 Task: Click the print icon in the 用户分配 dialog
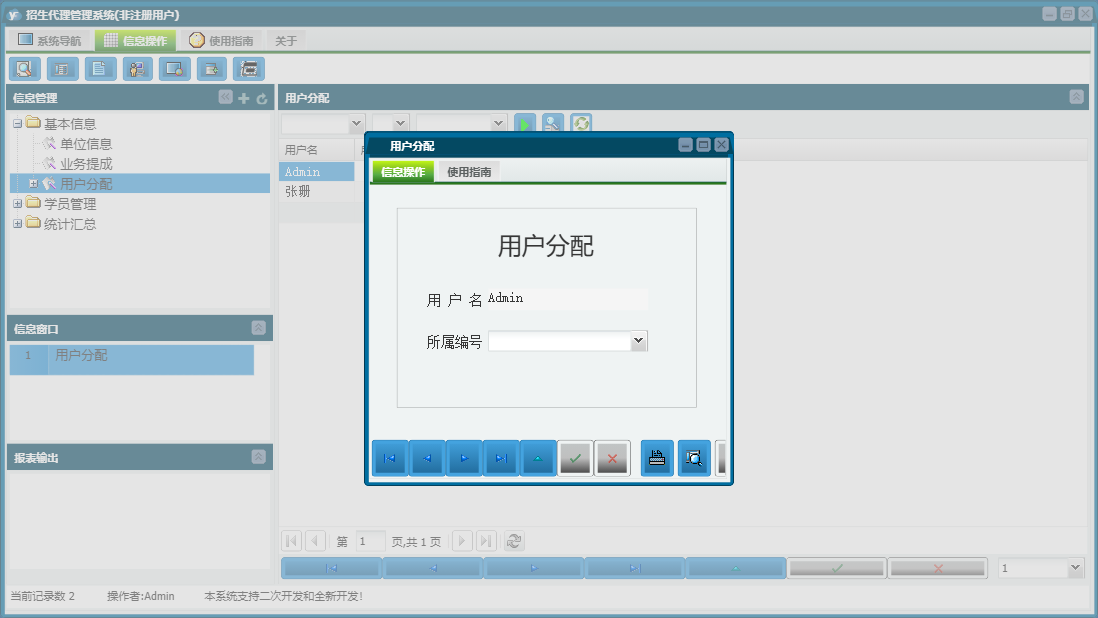click(656, 458)
